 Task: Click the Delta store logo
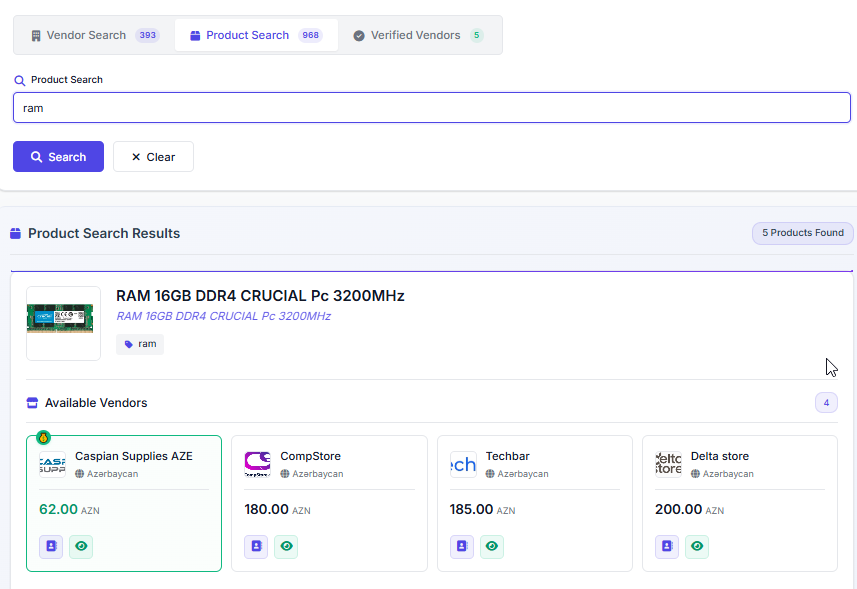click(x=668, y=464)
